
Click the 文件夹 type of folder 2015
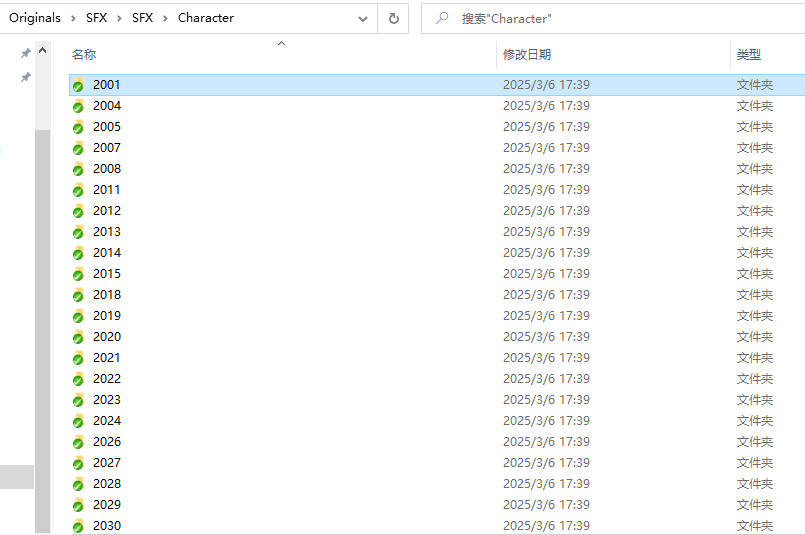pos(755,274)
